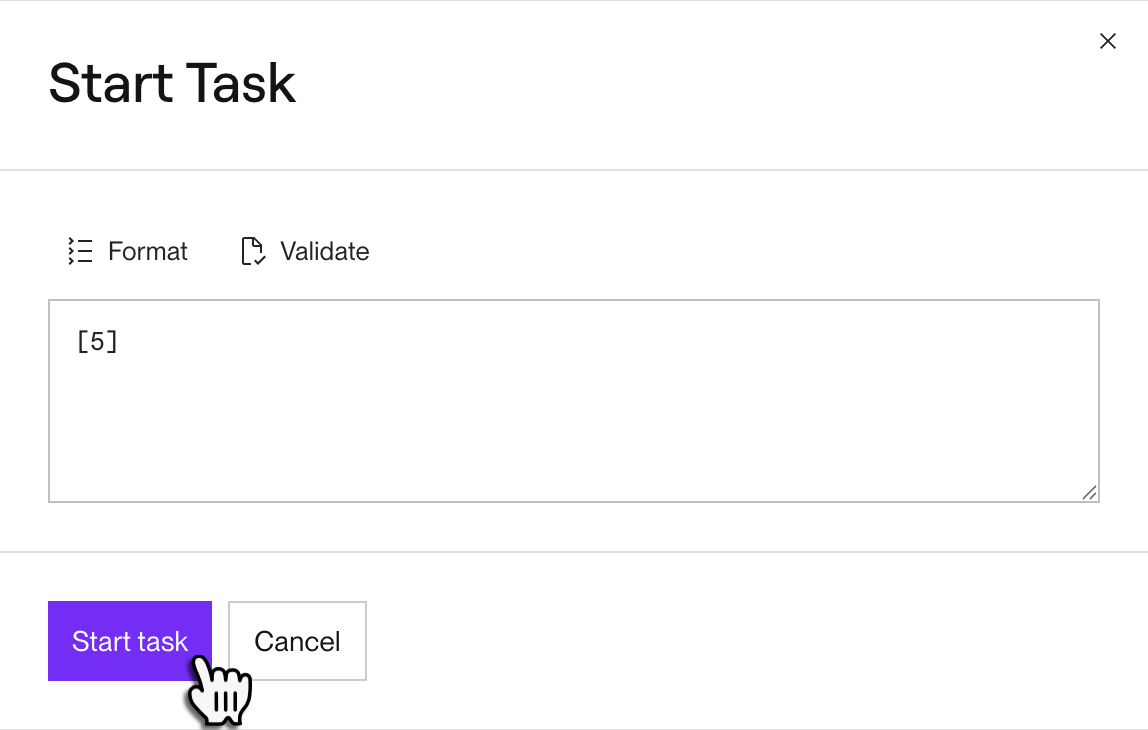Click the Start Task dialog title
This screenshot has width=1148, height=730.
(172, 83)
